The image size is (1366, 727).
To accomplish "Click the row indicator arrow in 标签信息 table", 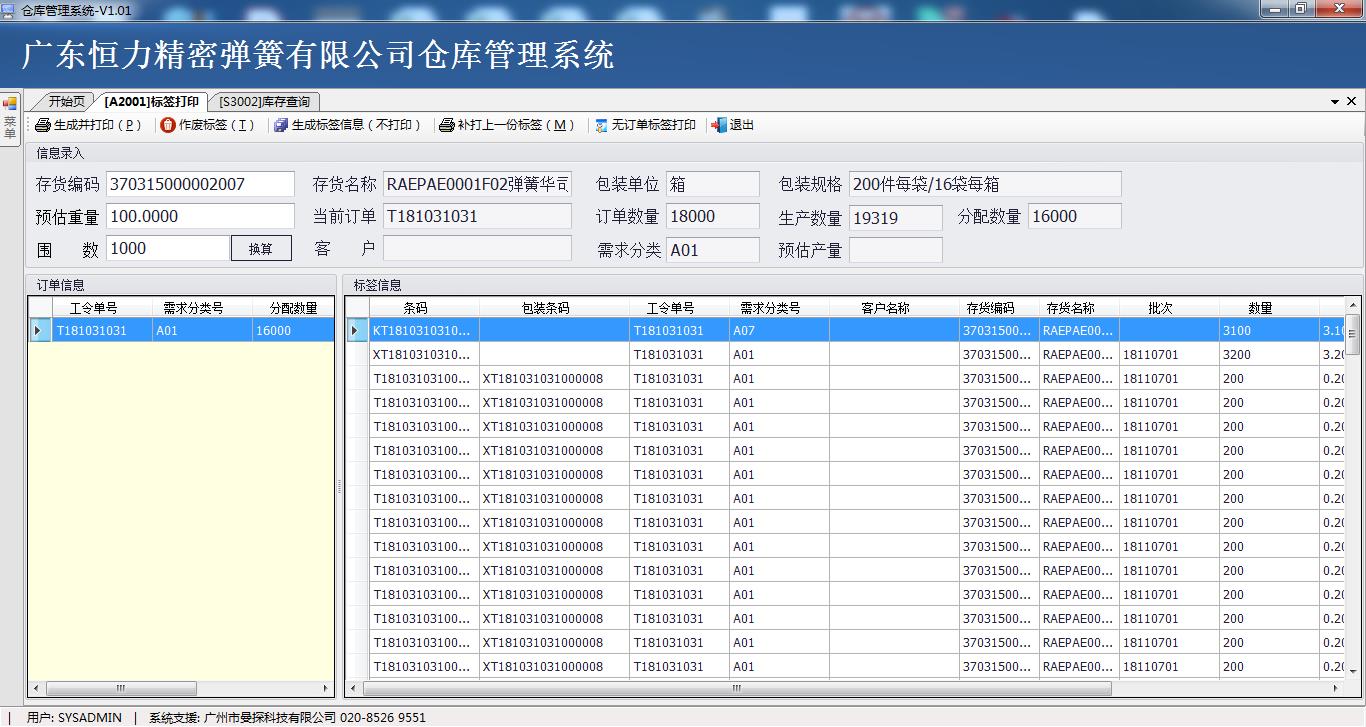I will click(358, 330).
